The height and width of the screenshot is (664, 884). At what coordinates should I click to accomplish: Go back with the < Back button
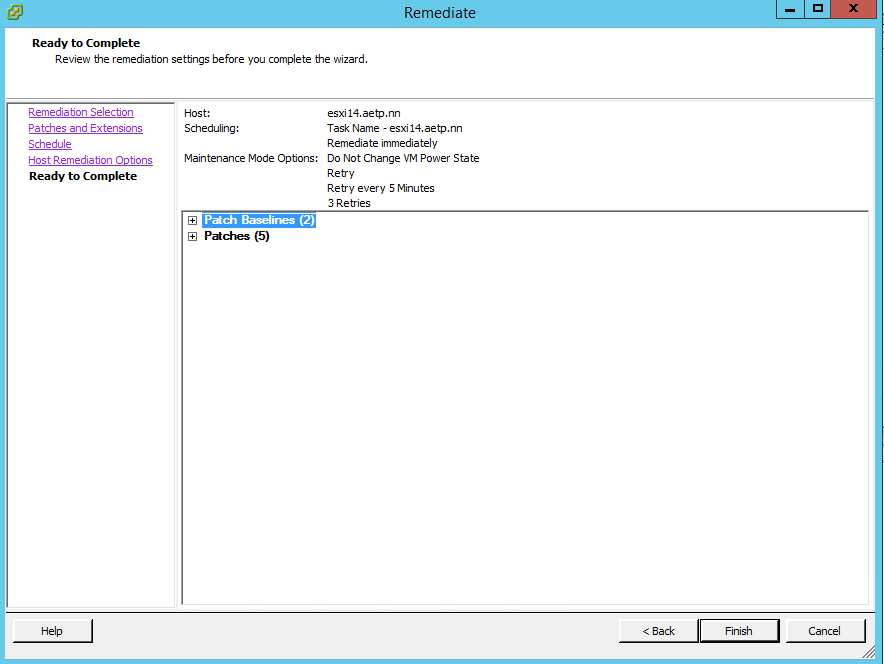pyautogui.click(x=658, y=631)
